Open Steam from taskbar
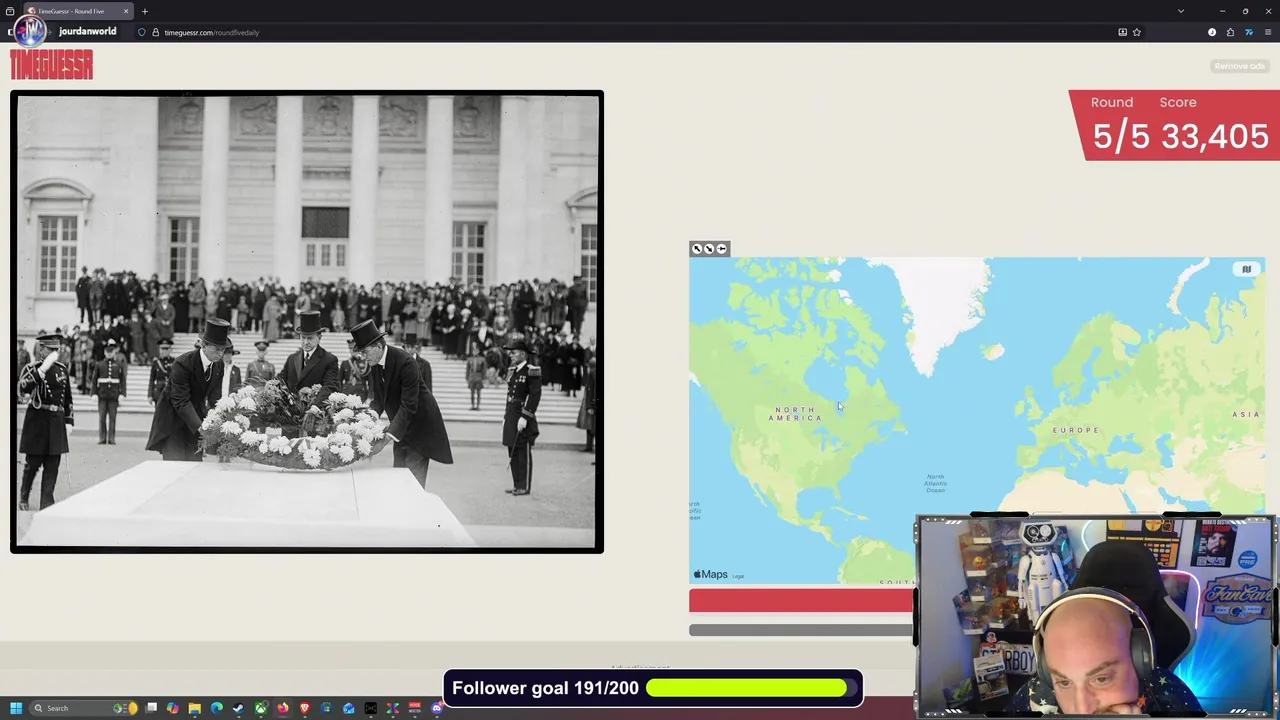The image size is (1280, 720). point(239,708)
